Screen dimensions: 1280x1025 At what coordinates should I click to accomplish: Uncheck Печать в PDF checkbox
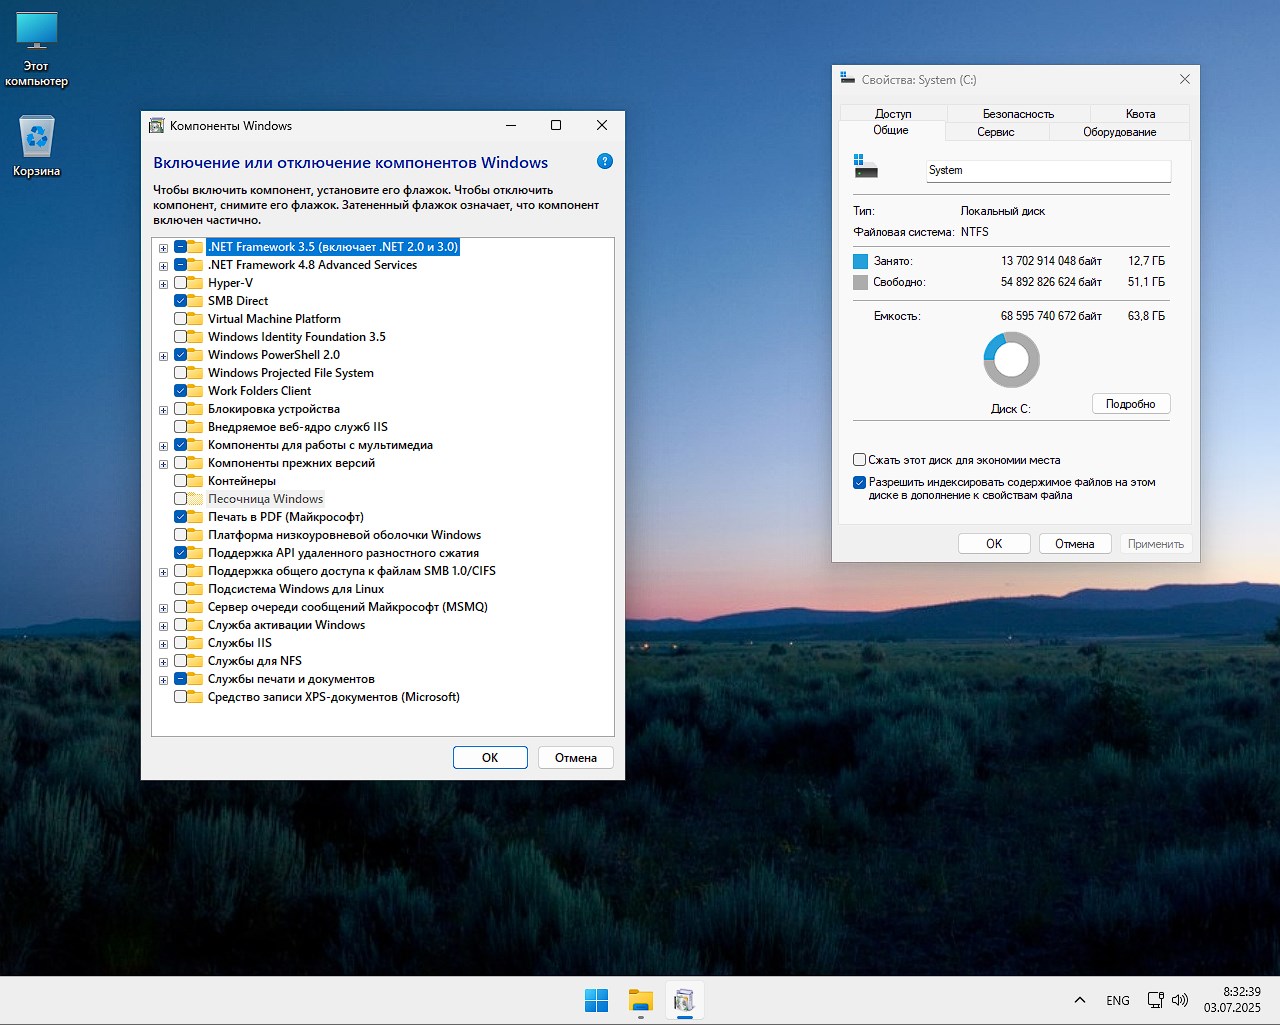click(x=180, y=517)
